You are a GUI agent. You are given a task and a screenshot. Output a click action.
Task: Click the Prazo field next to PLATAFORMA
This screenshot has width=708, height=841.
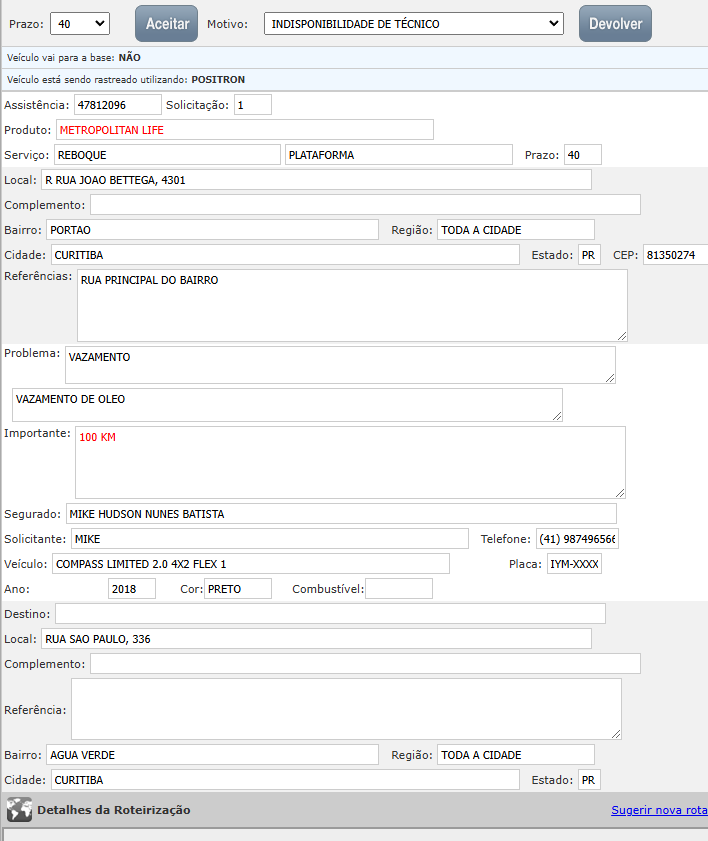(582, 155)
